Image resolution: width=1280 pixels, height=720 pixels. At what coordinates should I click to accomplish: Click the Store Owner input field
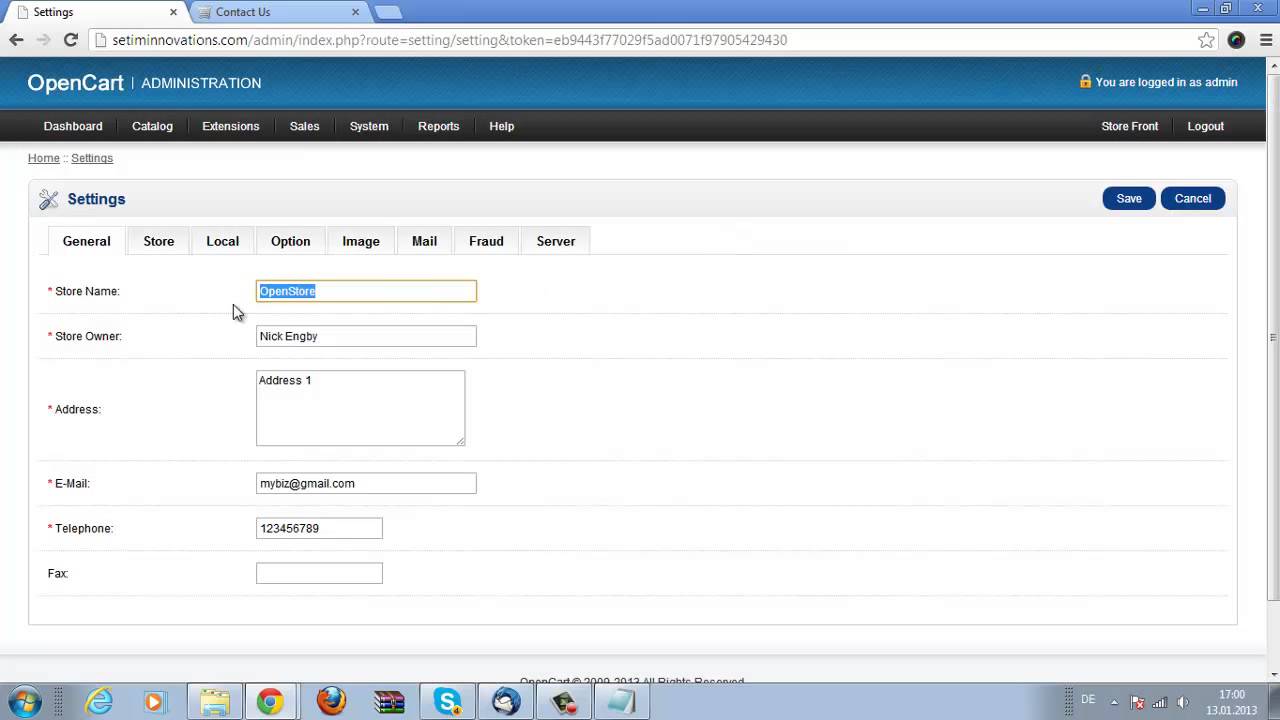pos(366,336)
